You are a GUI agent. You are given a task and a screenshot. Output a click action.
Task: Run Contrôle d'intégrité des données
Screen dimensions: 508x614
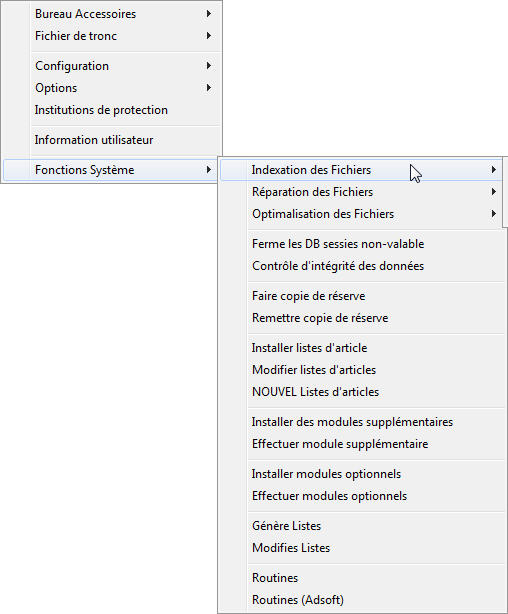(x=362, y=266)
